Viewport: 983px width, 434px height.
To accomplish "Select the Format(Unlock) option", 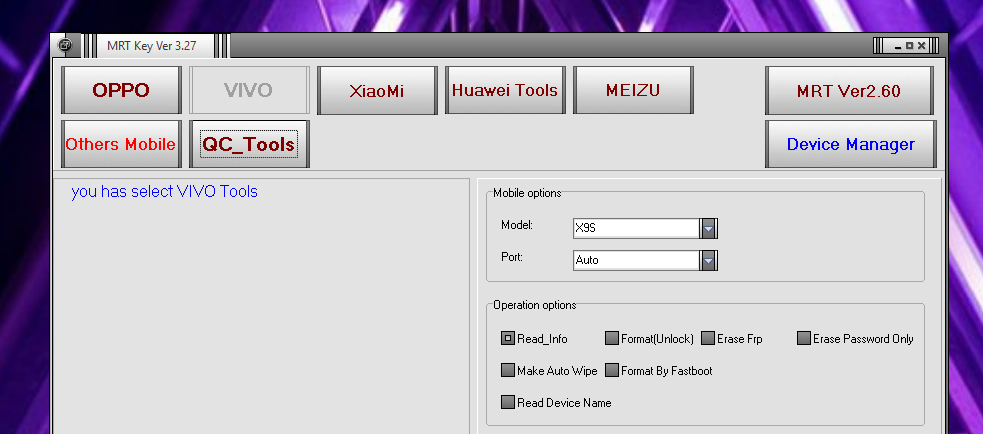I will click(649, 339).
